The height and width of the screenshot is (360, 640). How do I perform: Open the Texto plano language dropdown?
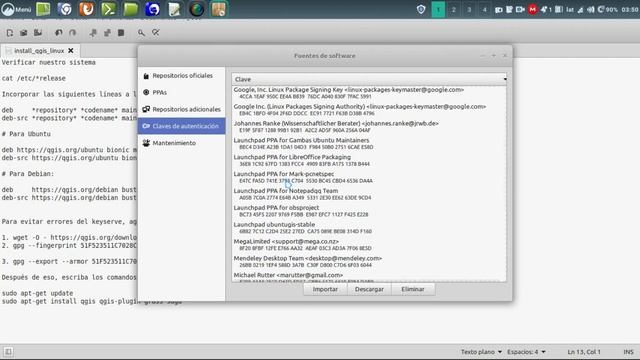(481, 351)
